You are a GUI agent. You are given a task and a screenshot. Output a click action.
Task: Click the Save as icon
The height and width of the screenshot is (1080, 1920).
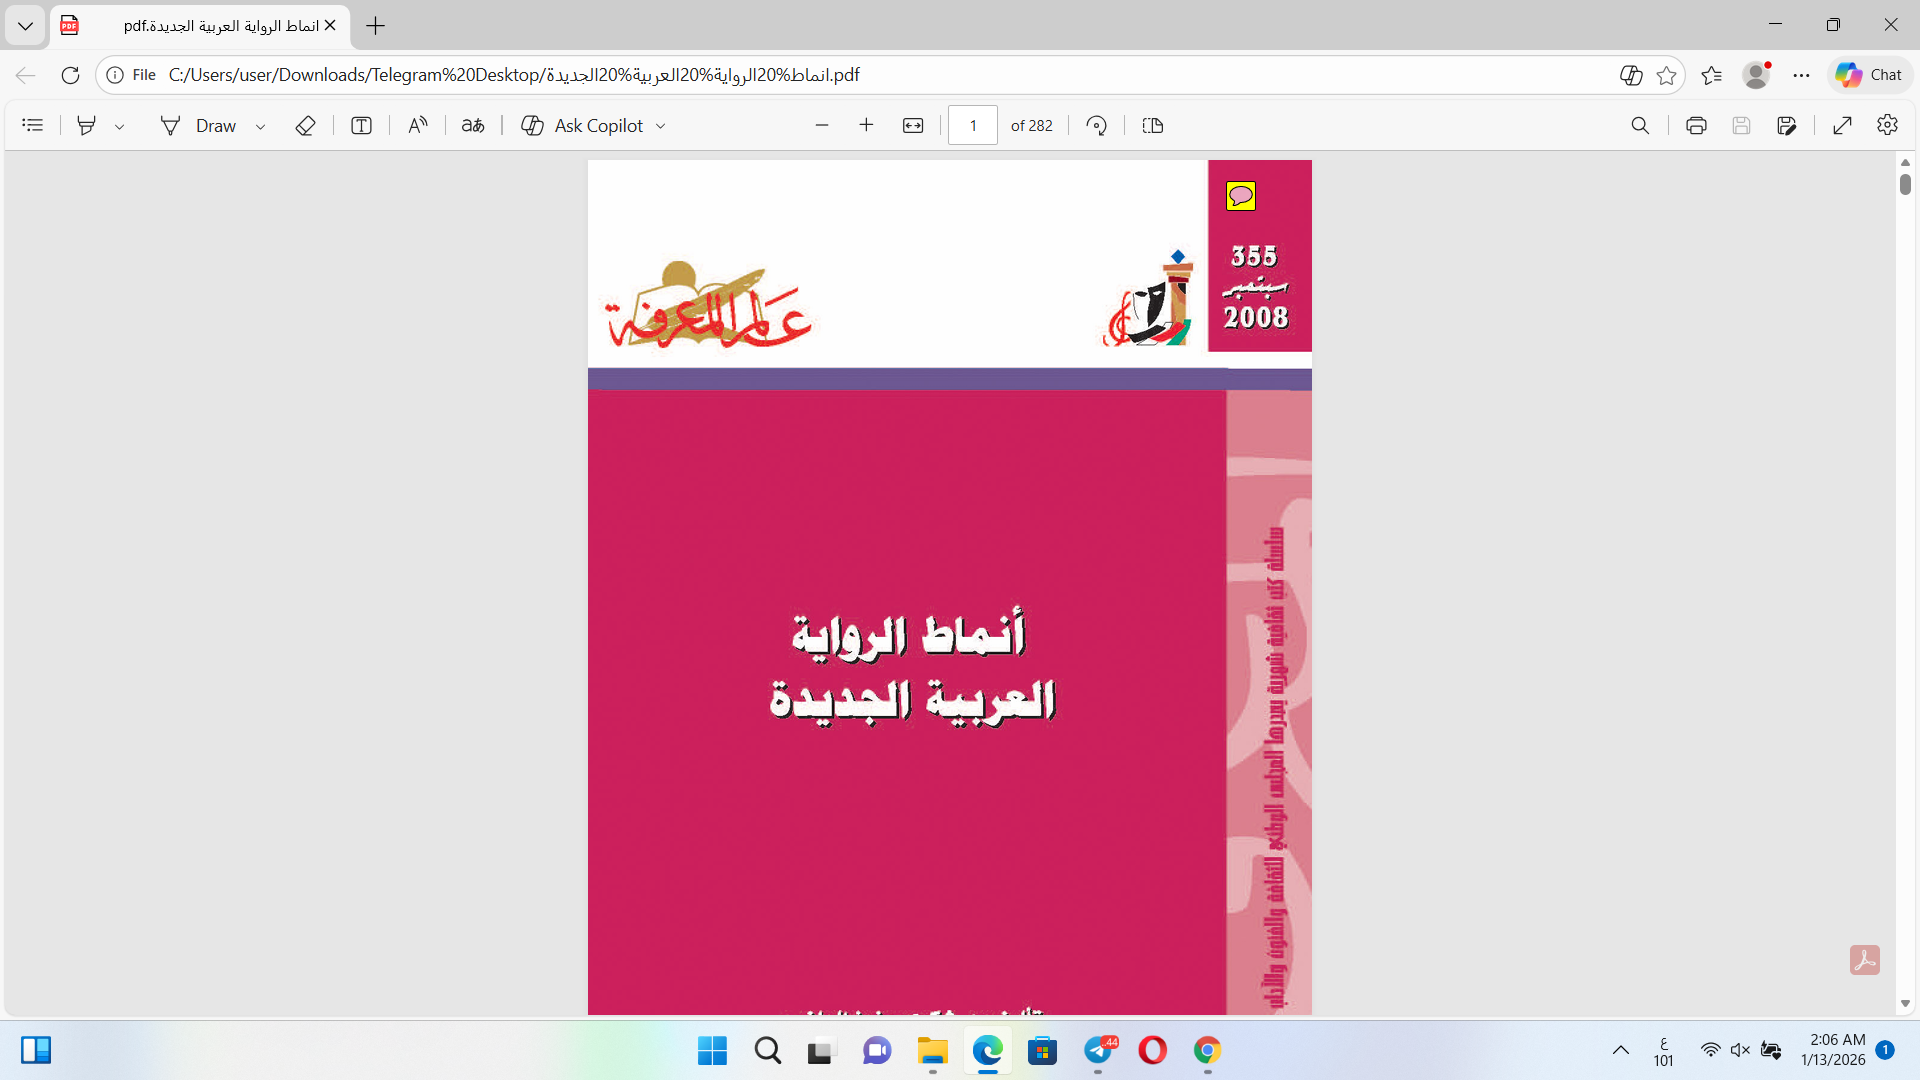pyautogui.click(x=1787, y=125)
